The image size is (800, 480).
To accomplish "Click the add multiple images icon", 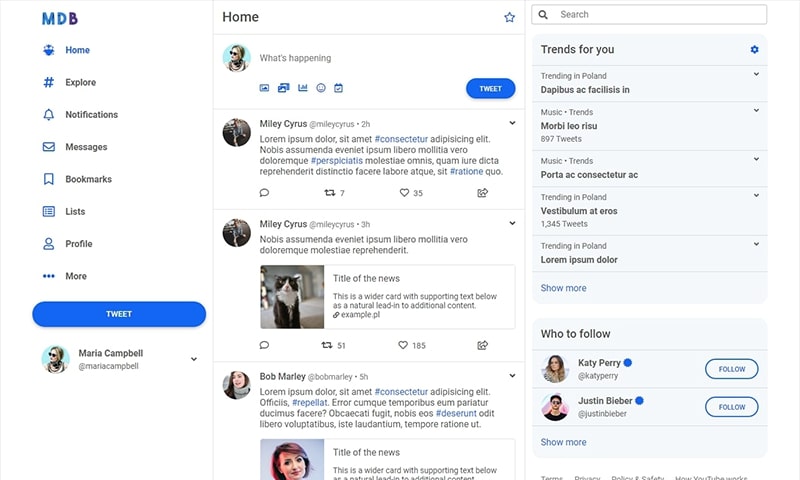I will click(x=284, y=88).
